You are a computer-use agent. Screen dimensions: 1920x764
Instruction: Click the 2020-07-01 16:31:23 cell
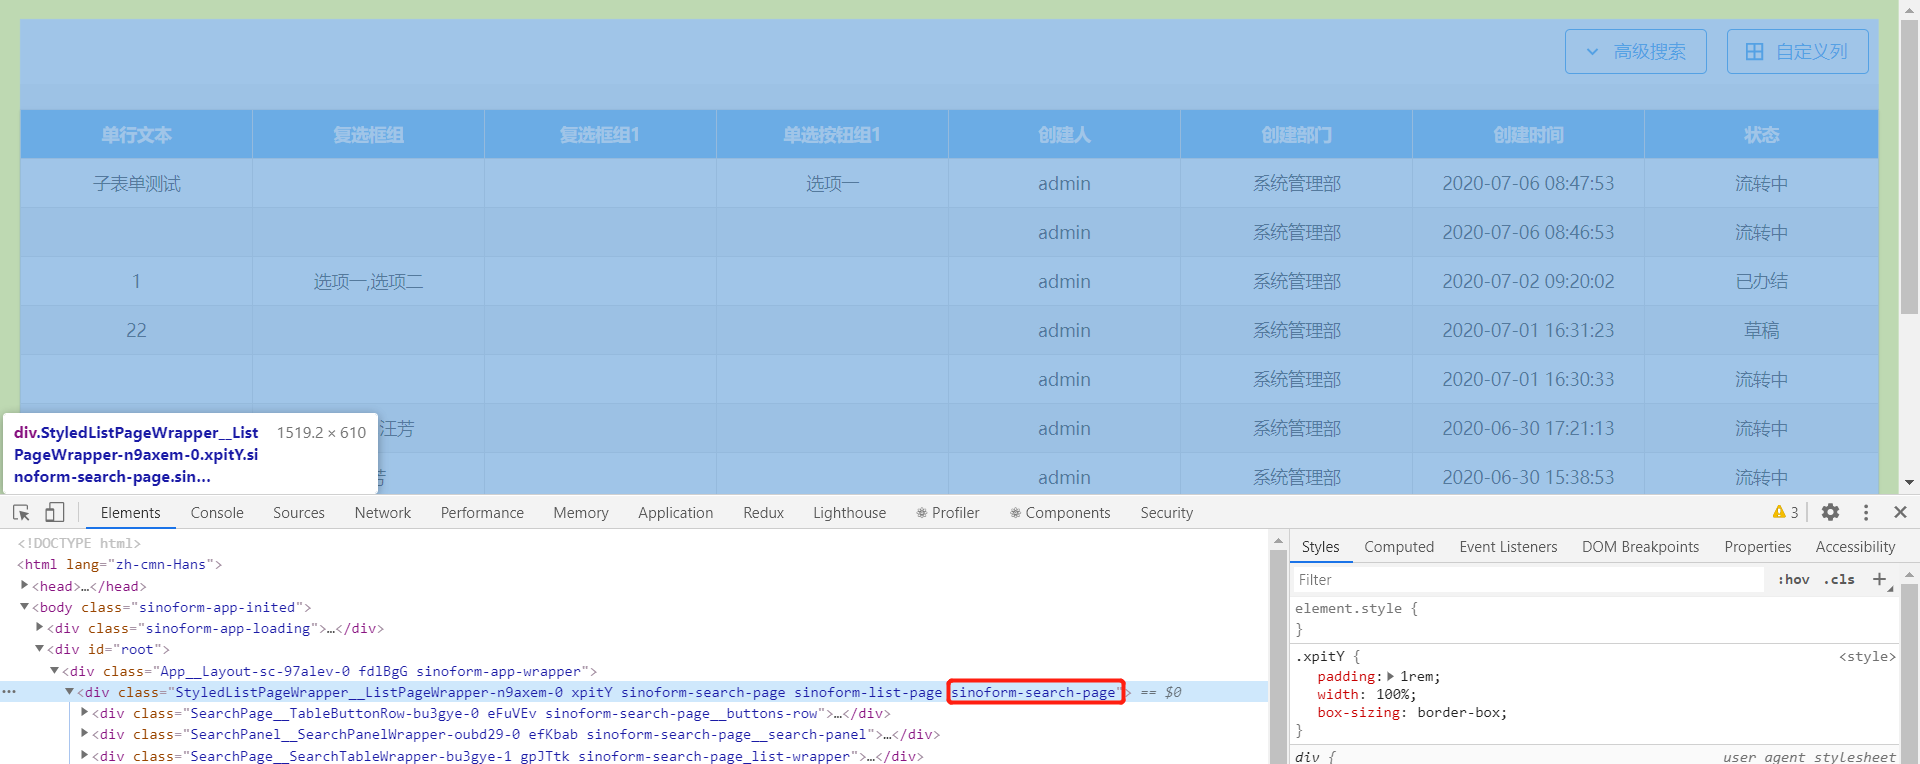point(1528,331)
